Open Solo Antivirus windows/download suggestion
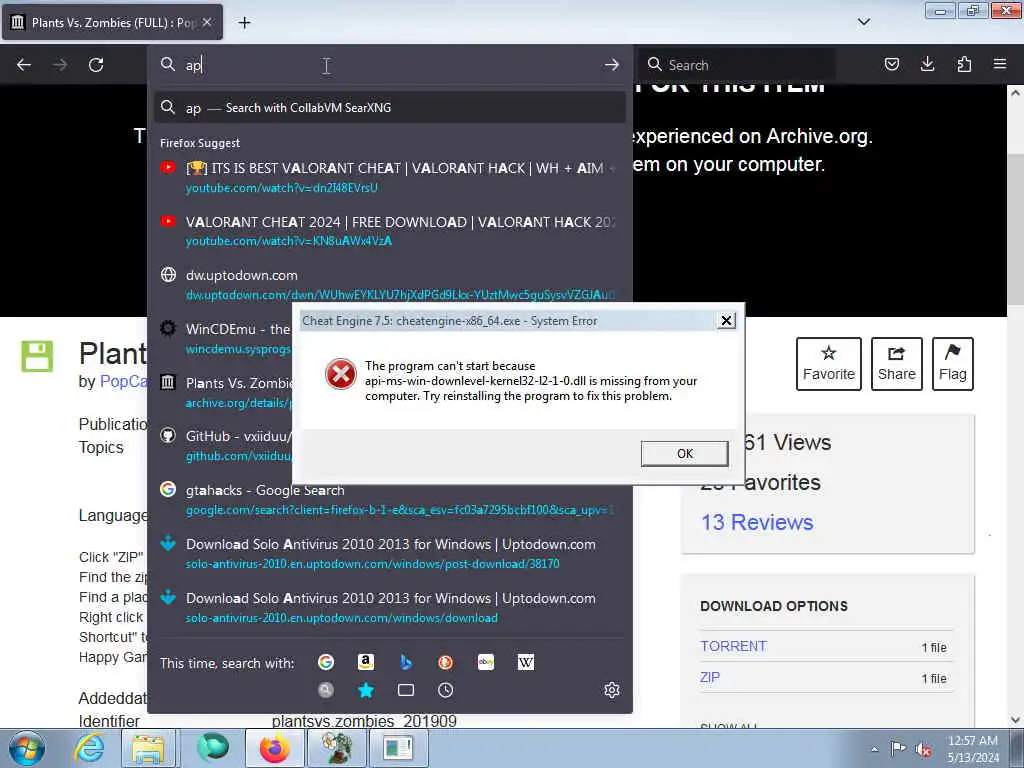Screen dimensions: 1024x768 click(390, 607)
